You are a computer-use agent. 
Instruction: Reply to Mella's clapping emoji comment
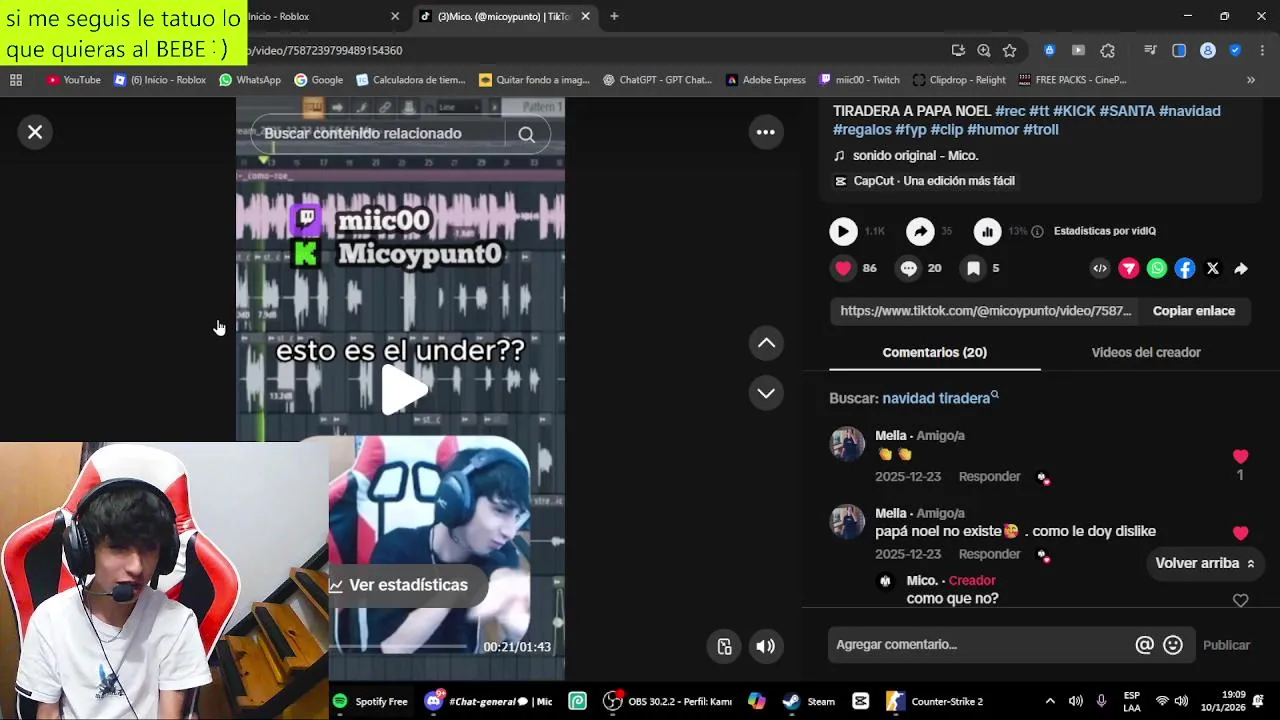click(989, 477)
